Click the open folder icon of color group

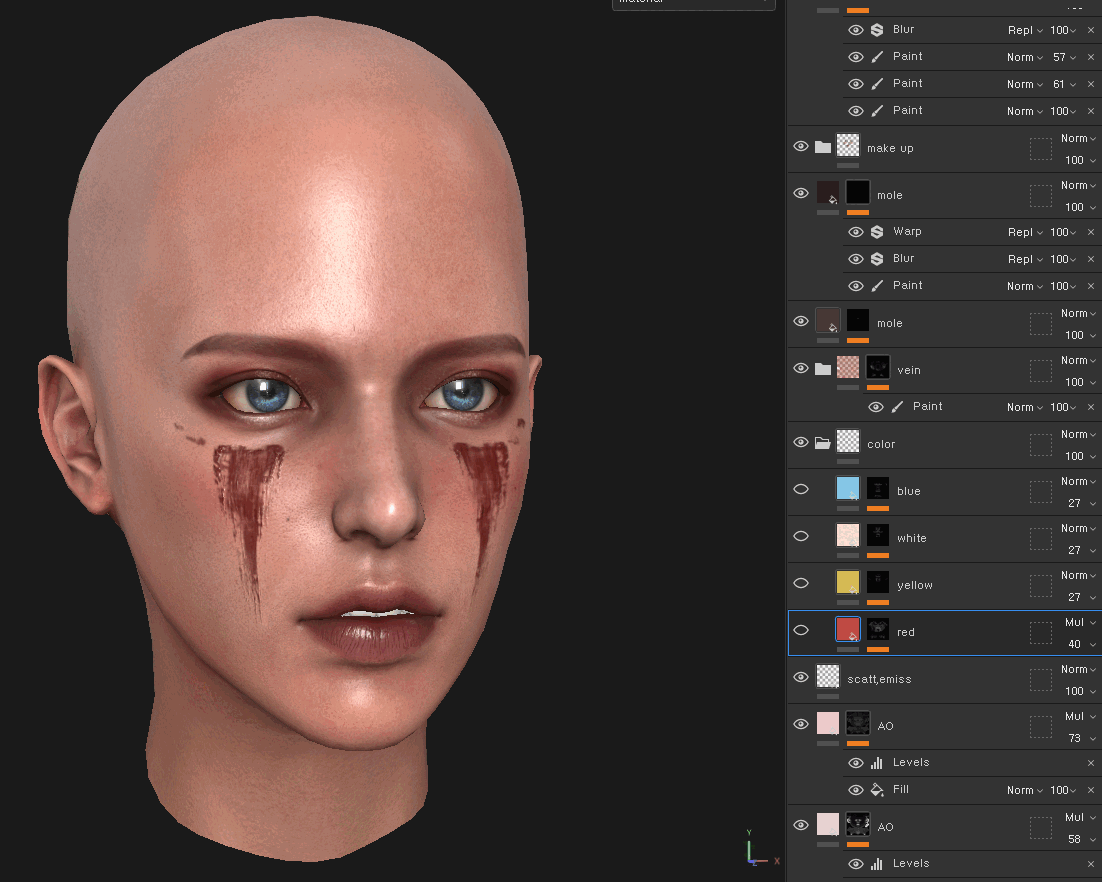click(823, 443)
